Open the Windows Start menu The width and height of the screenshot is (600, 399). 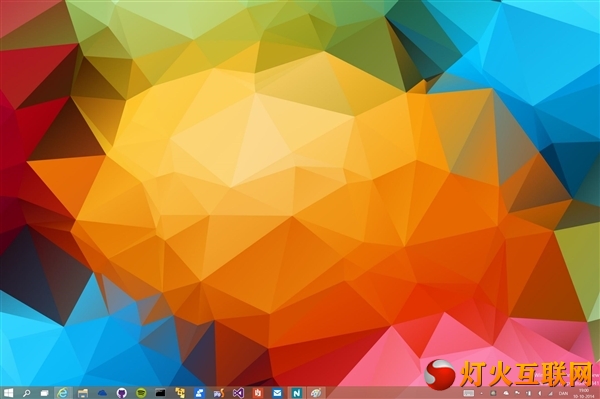coord(8,392)
